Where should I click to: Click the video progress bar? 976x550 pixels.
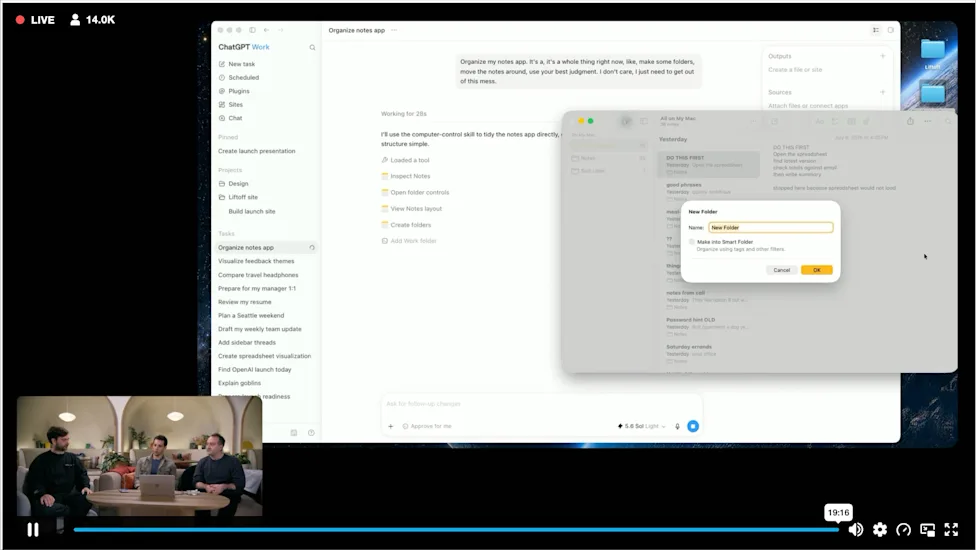(456, 530)
